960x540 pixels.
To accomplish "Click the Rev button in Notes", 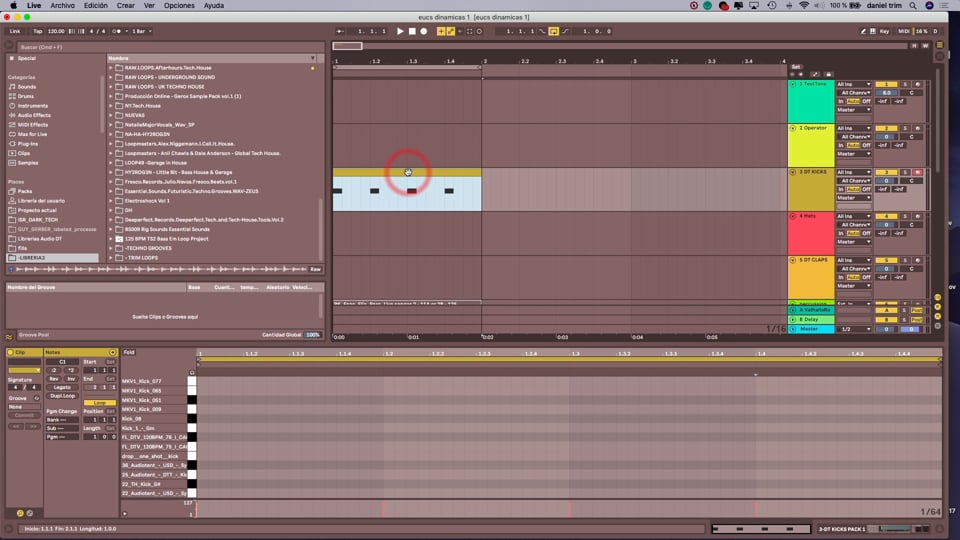I will (54, 379).
